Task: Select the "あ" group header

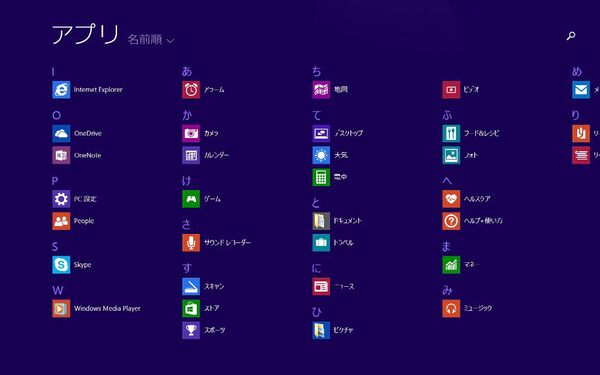Action: [x=187, y=71]
